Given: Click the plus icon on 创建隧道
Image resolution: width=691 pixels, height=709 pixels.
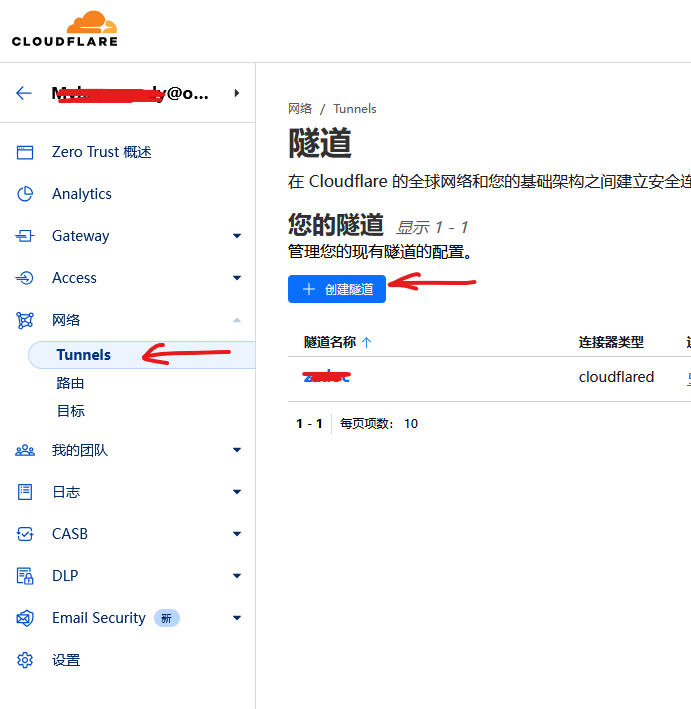Looking at the screenshot, I should pos(309,289).
